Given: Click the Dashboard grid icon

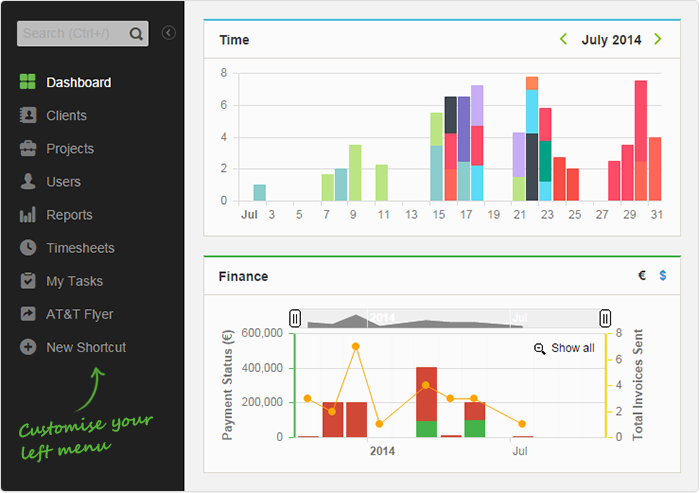Looking at the screenshot, I should [28, 82].
